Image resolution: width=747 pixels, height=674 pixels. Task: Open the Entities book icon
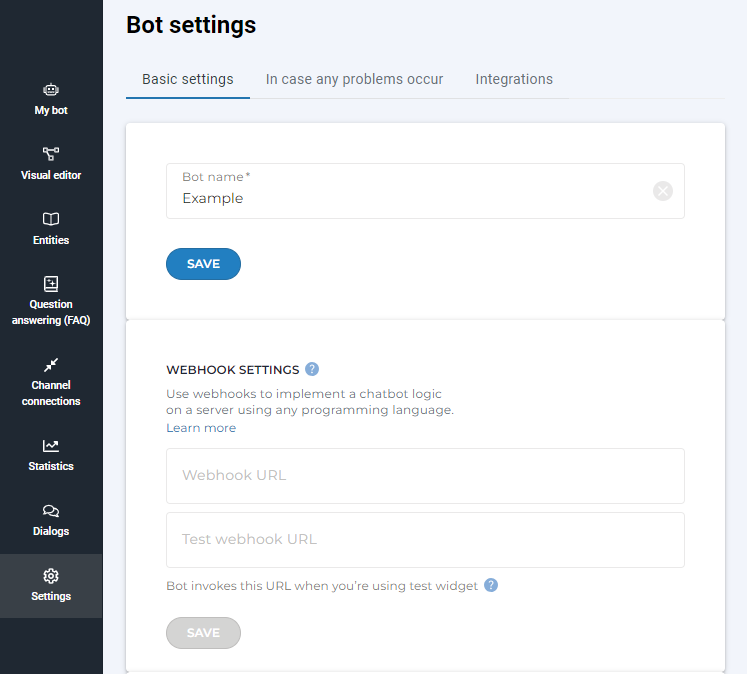click(x=51, y=219)
